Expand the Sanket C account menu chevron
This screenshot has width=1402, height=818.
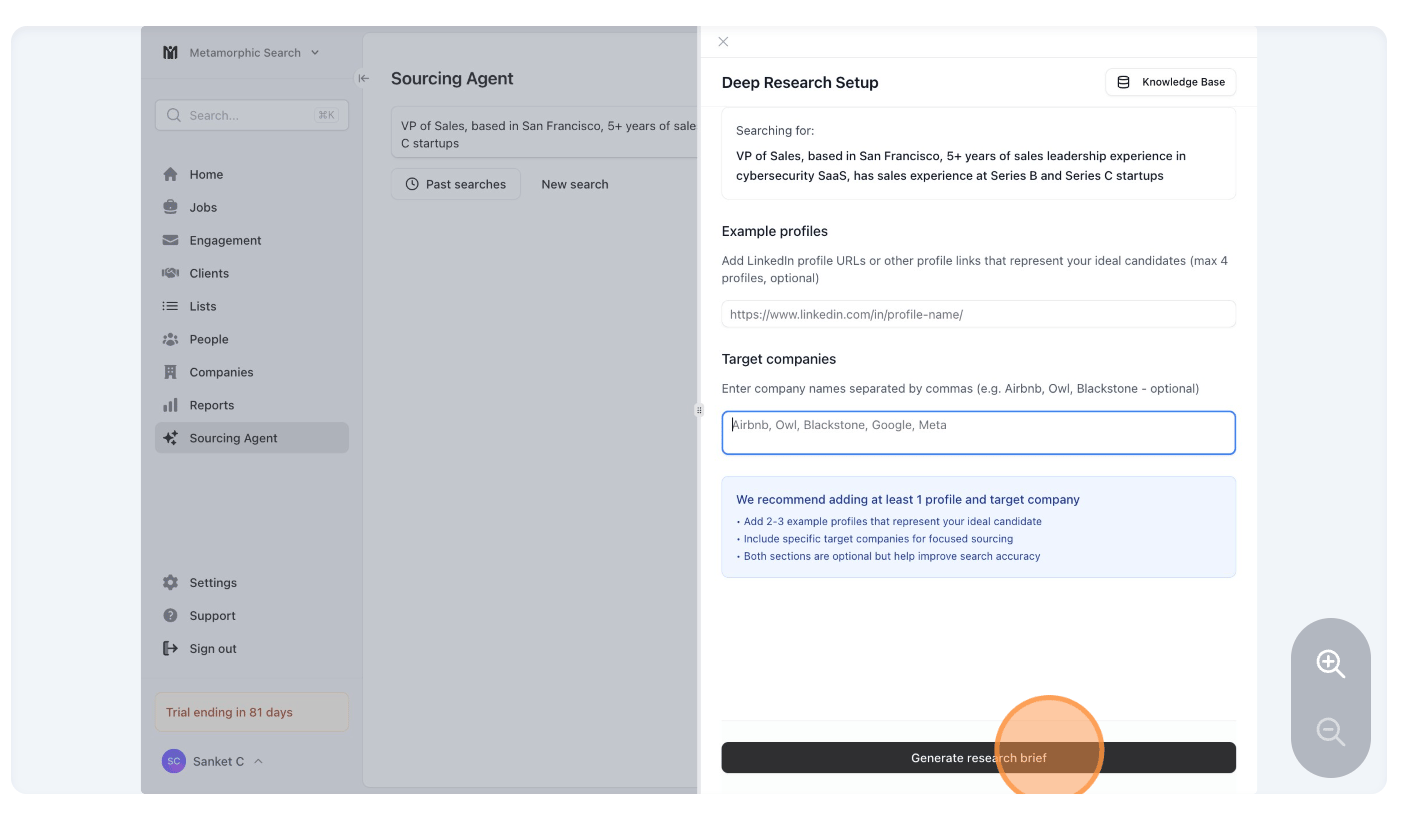tap(258, 761)
